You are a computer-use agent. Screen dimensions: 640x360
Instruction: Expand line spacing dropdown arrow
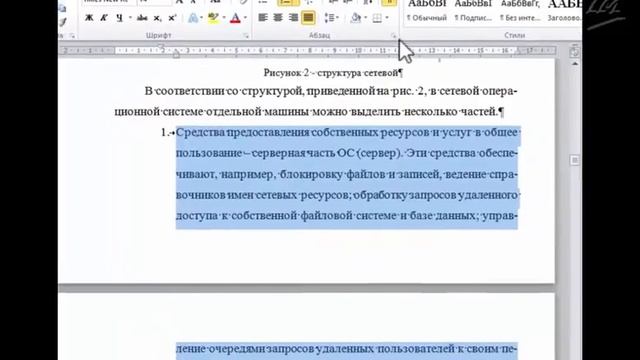pyautogui.click(x=338, y=18)
